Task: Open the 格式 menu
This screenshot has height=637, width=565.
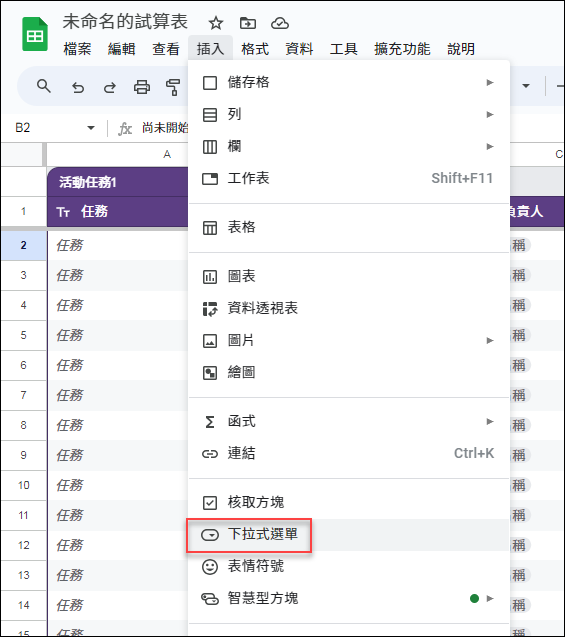Action: pyautogui.click(x=255, y=49)
